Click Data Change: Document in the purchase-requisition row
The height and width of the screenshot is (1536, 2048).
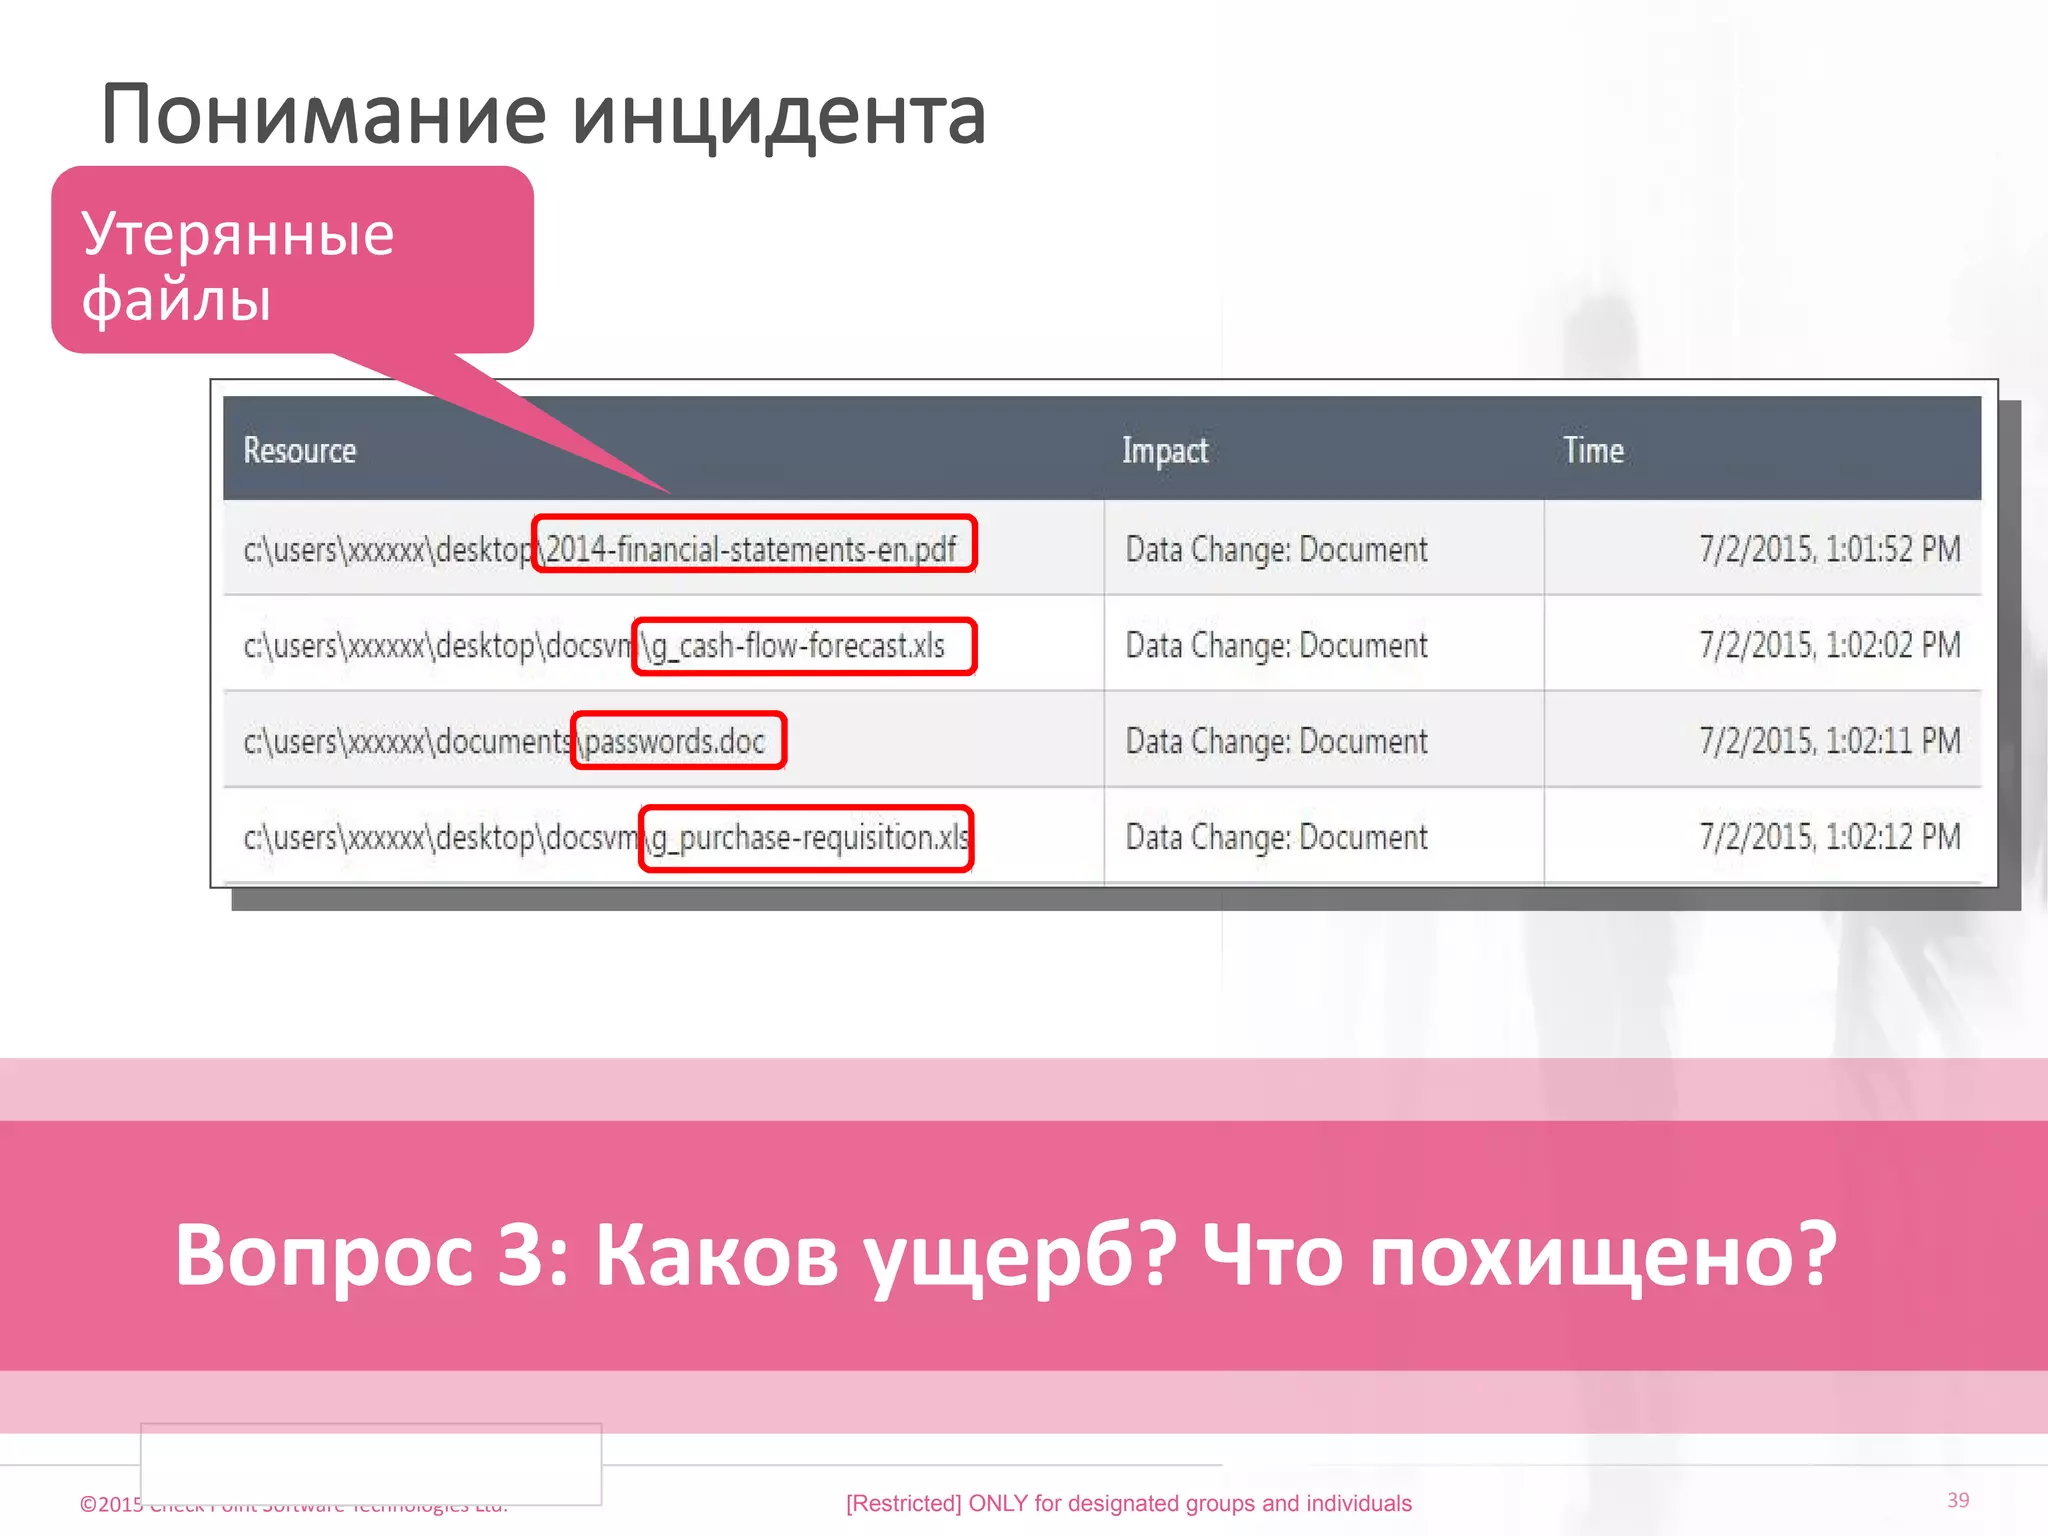click(x=1277, y=837)
